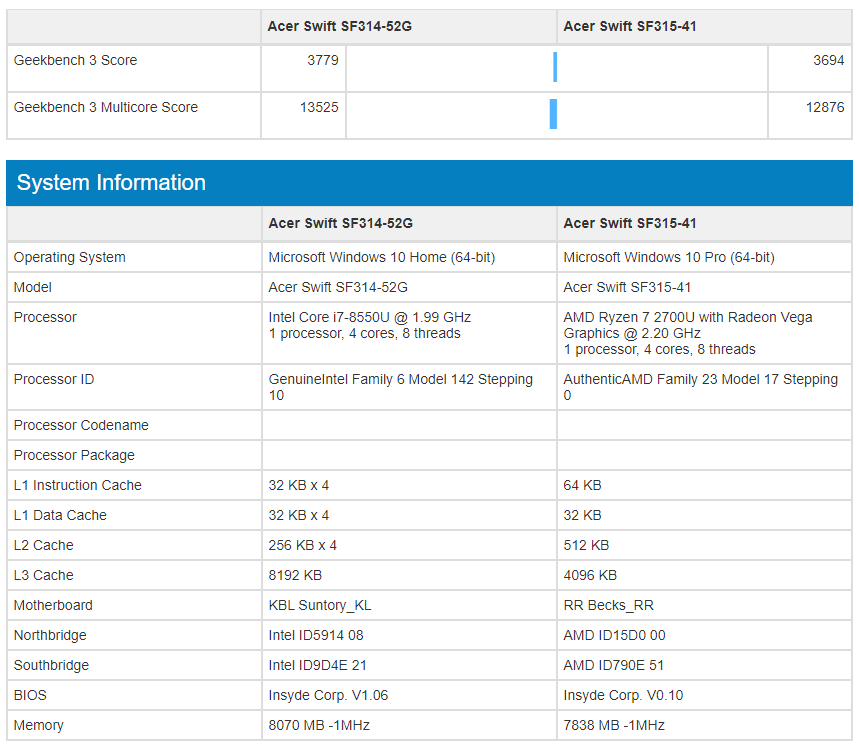Click the L3 Cache label
Viewport: 859px width, 746px height.
click(43, 576)
